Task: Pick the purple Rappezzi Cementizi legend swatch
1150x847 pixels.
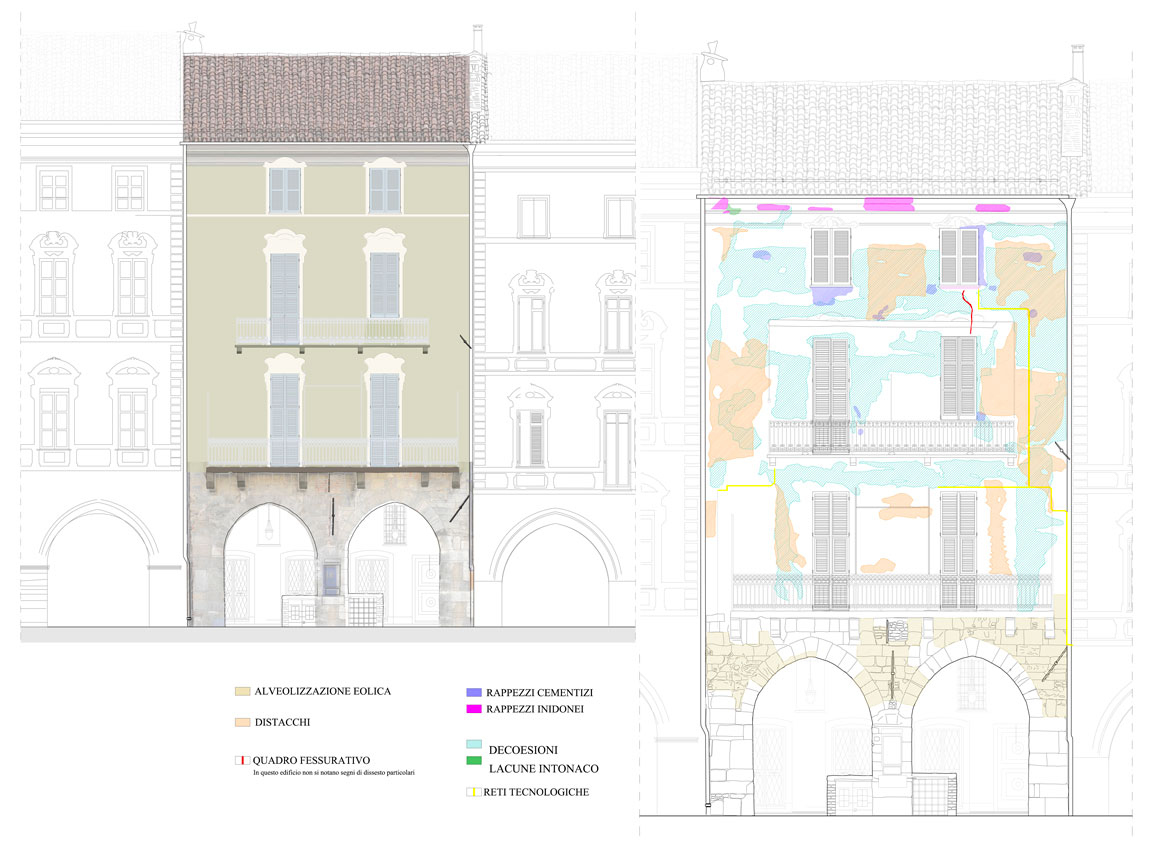Action: pos(474,692)
